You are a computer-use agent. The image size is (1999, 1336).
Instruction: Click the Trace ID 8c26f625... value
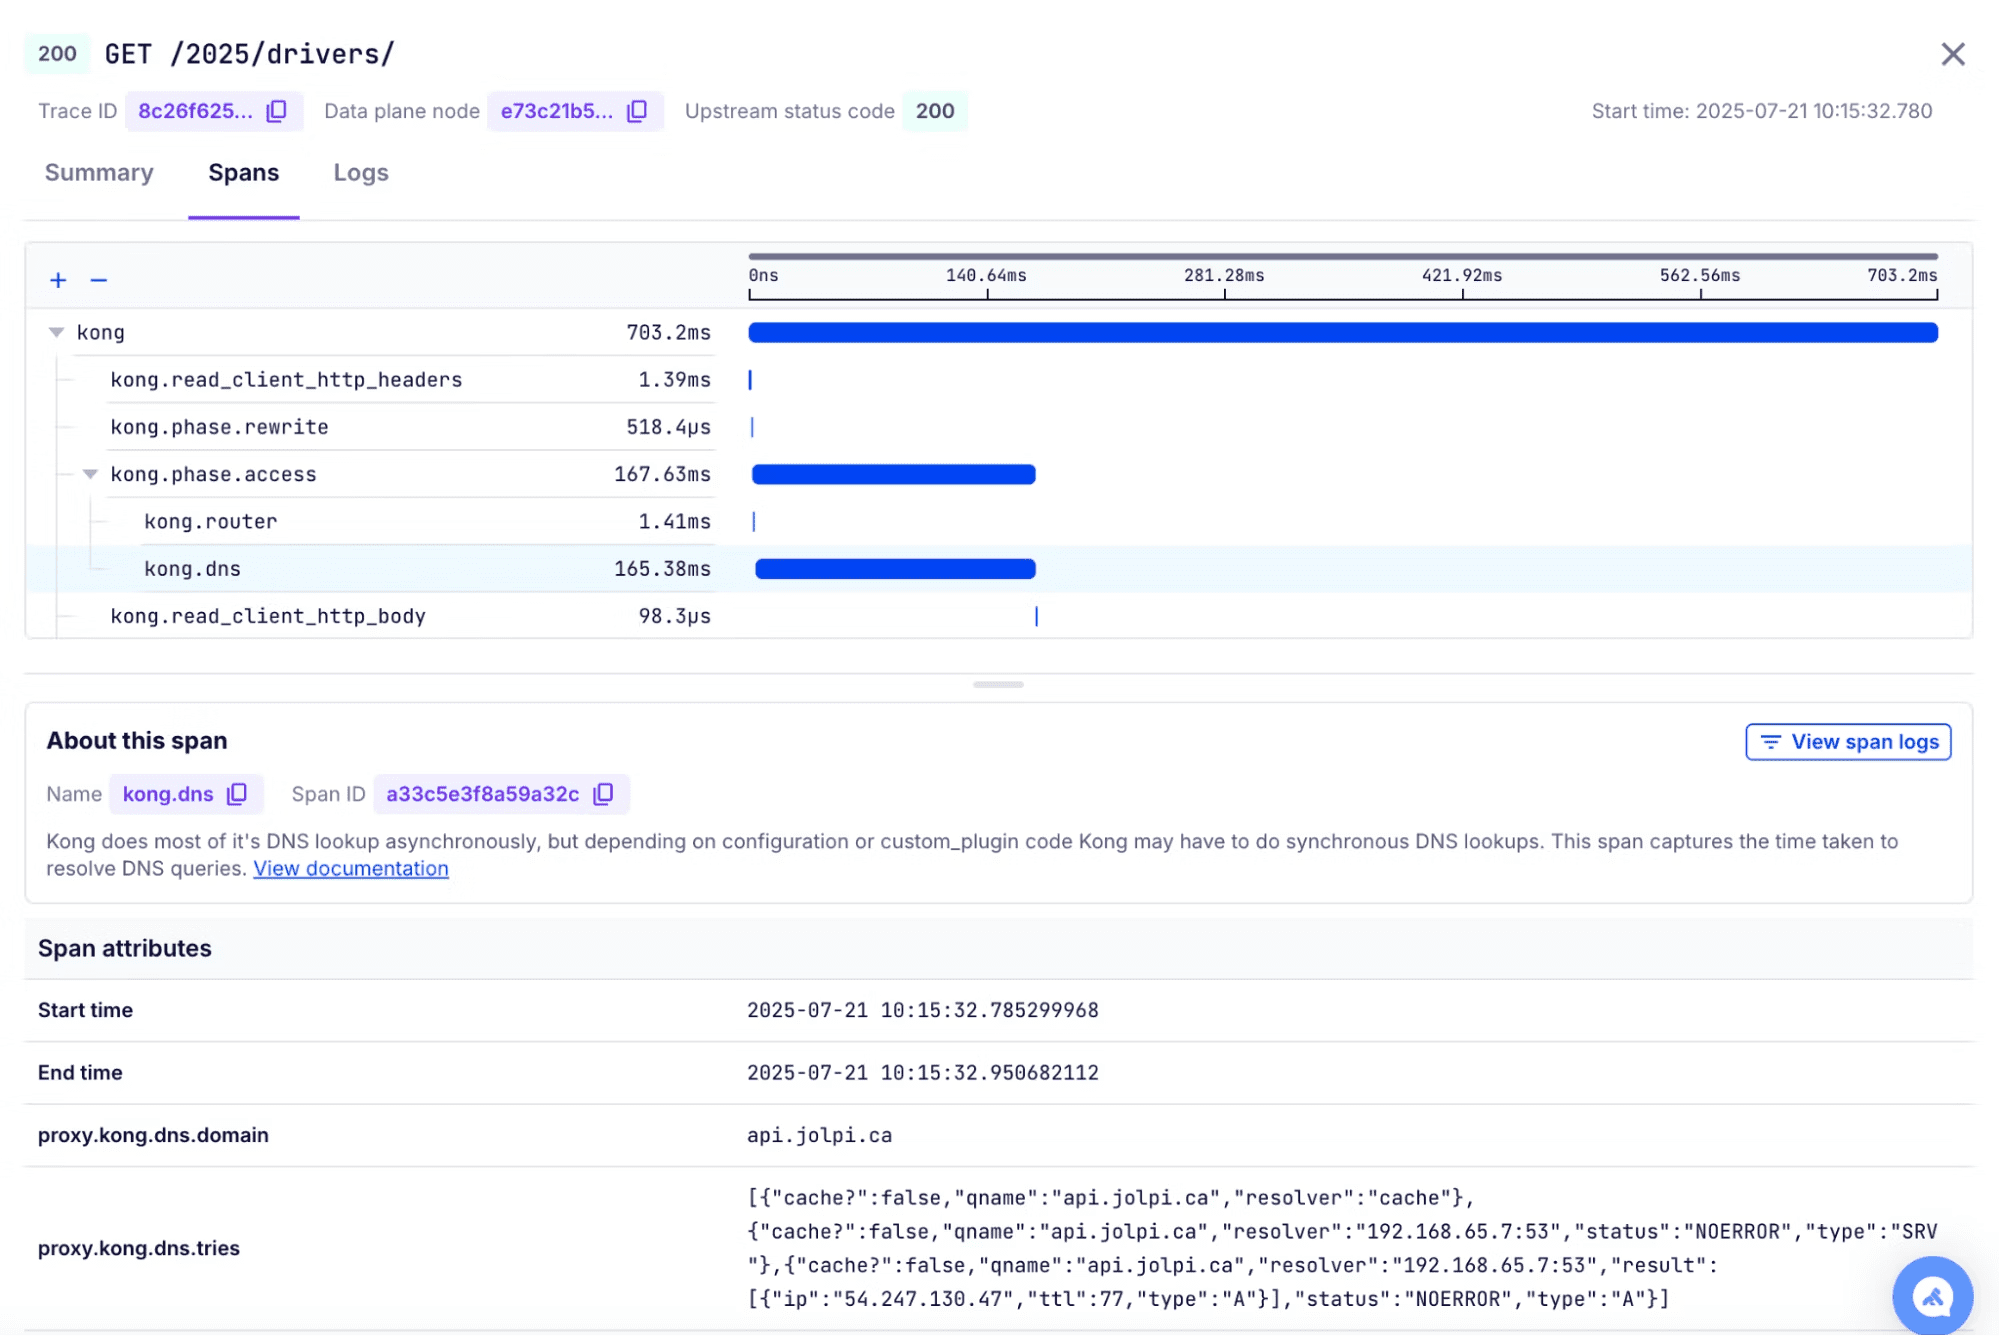click(x=195, y=111)
